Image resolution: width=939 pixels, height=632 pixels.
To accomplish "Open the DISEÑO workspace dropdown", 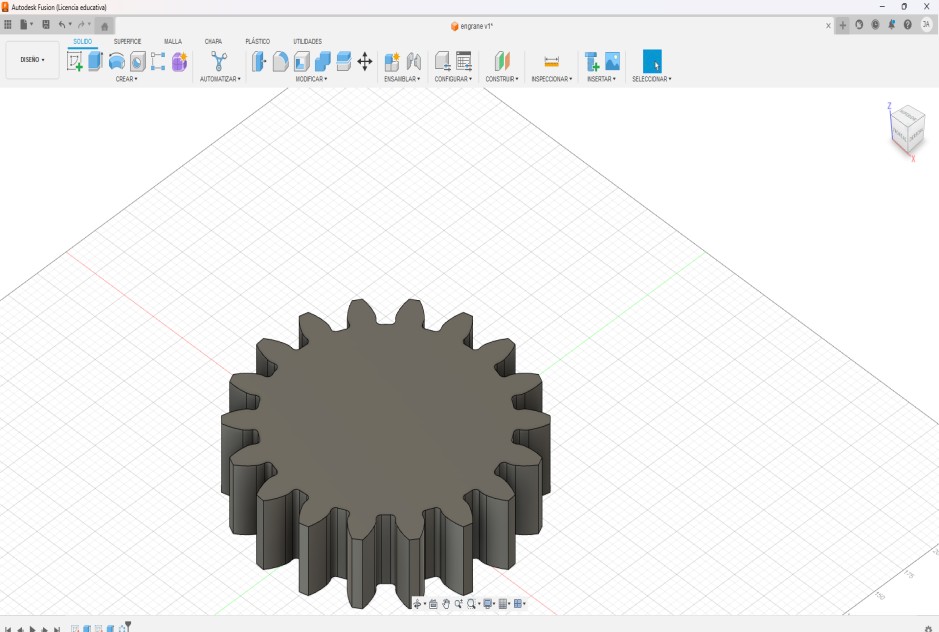I will [32, 60].
